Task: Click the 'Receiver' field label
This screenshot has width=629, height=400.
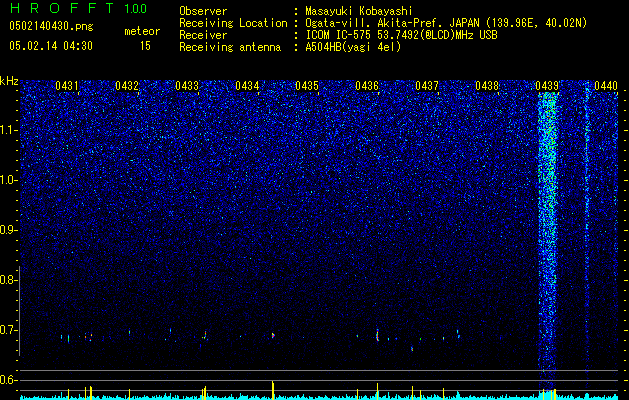Action: point(203,35)
